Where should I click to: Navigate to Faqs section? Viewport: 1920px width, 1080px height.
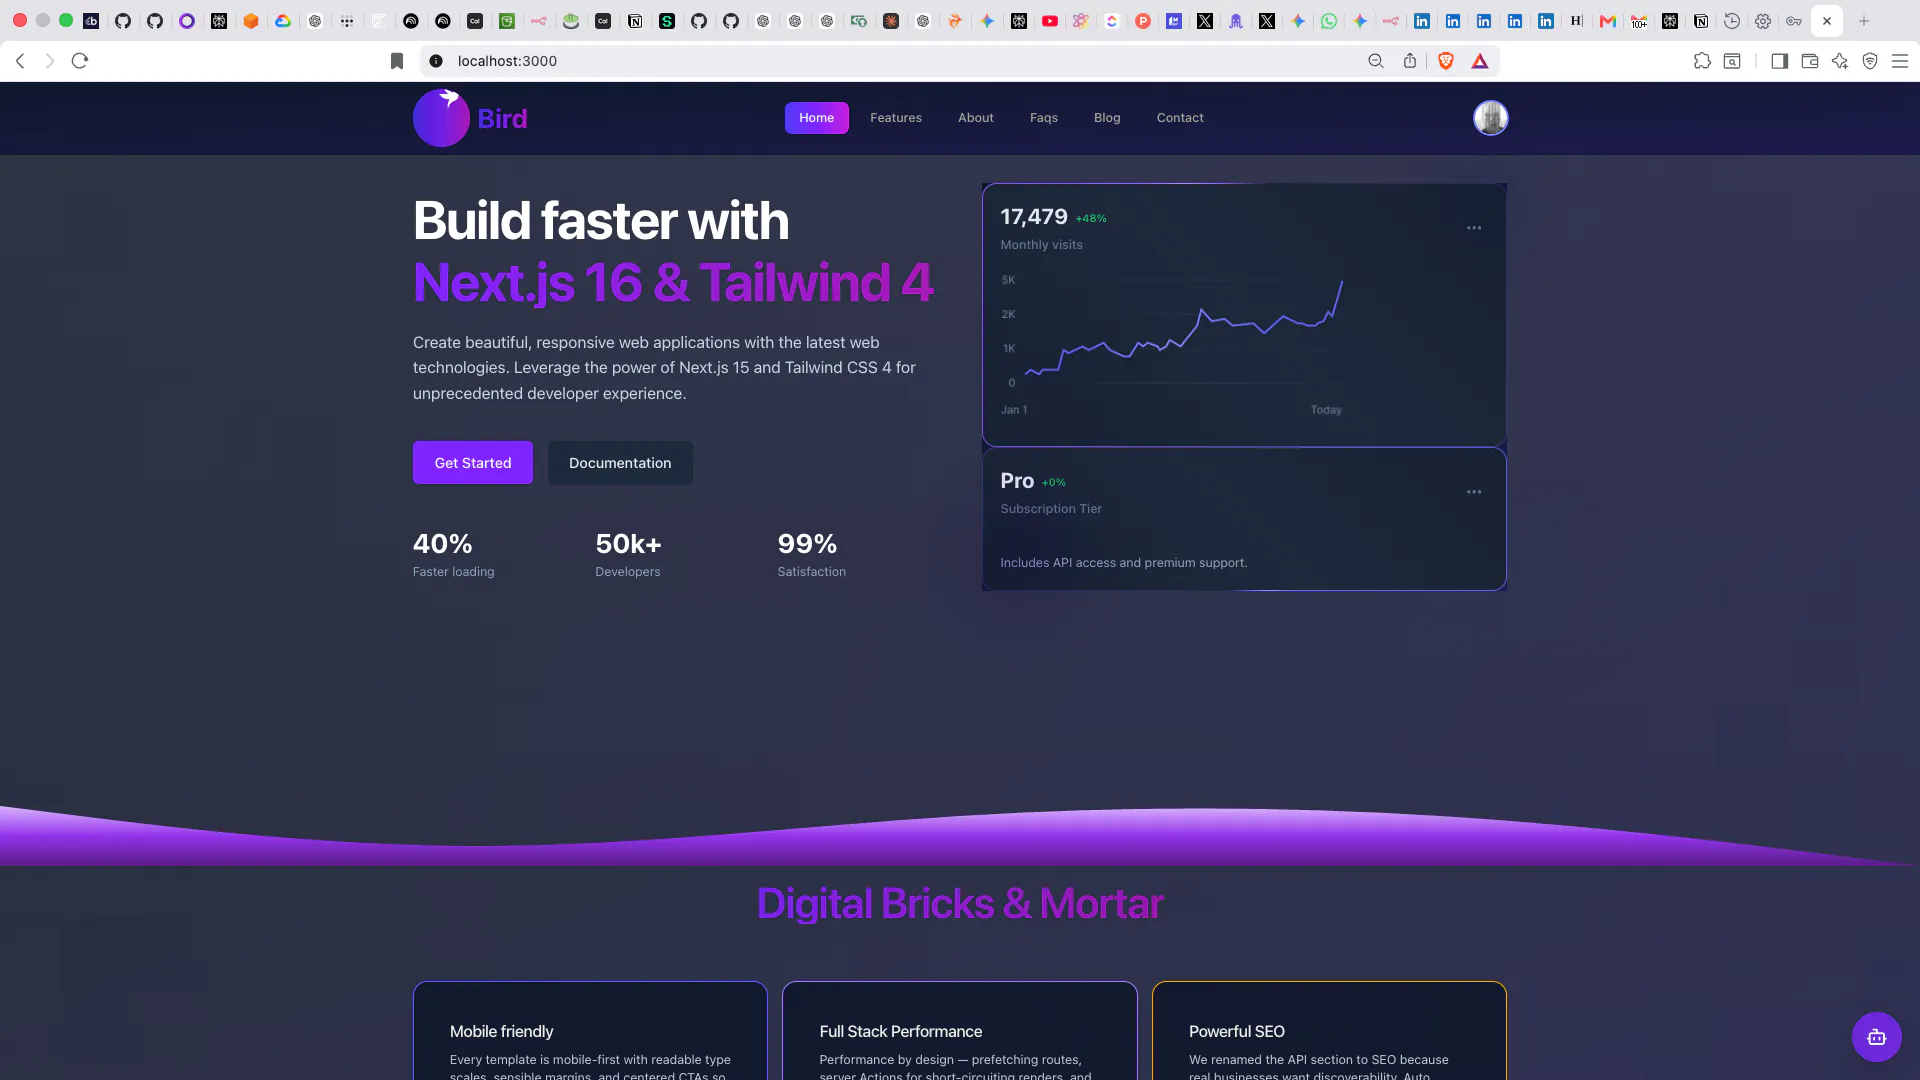(x=1044, y=118)
